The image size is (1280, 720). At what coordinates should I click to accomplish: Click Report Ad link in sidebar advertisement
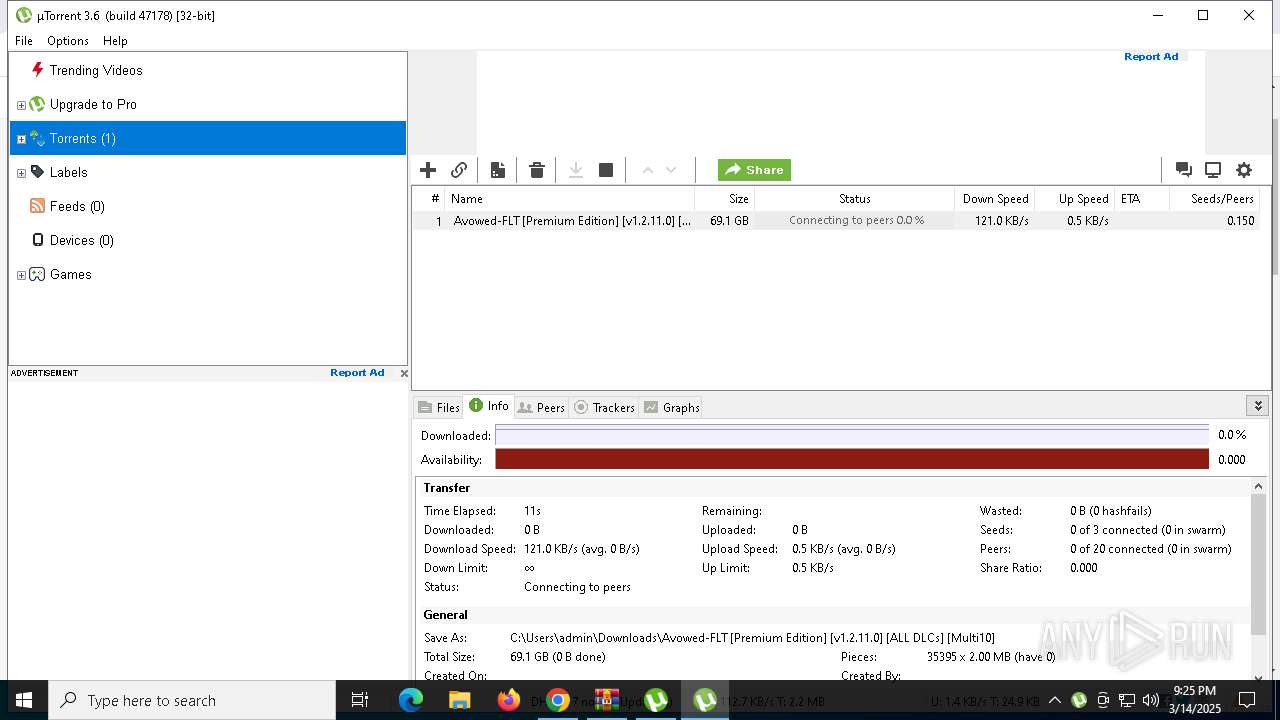[357, 373]
